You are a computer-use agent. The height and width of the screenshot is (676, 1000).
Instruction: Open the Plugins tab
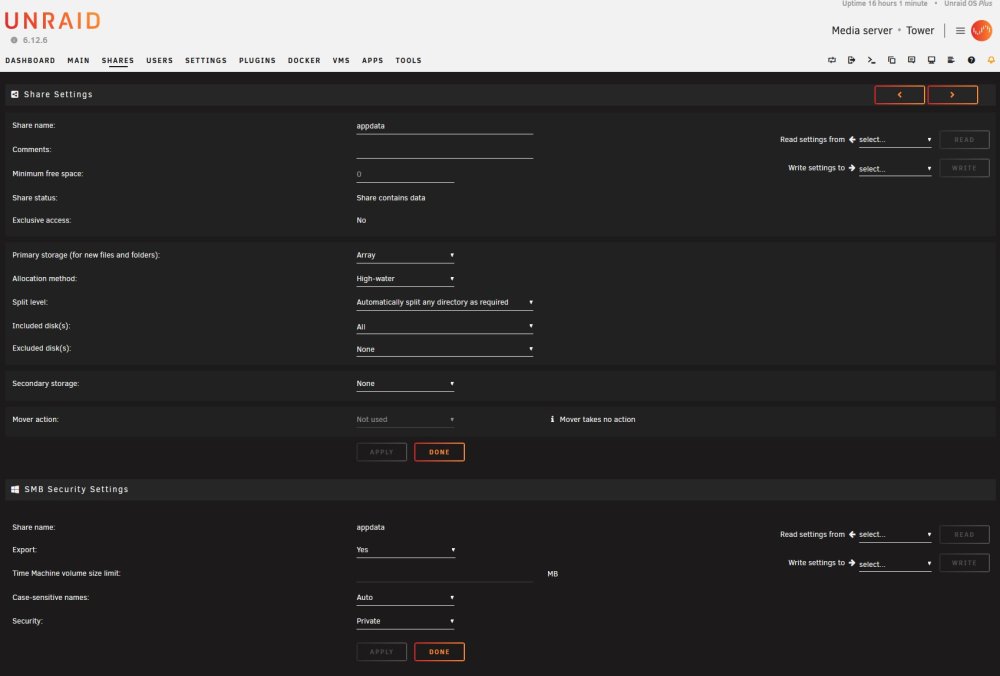[x=257, y=61]
